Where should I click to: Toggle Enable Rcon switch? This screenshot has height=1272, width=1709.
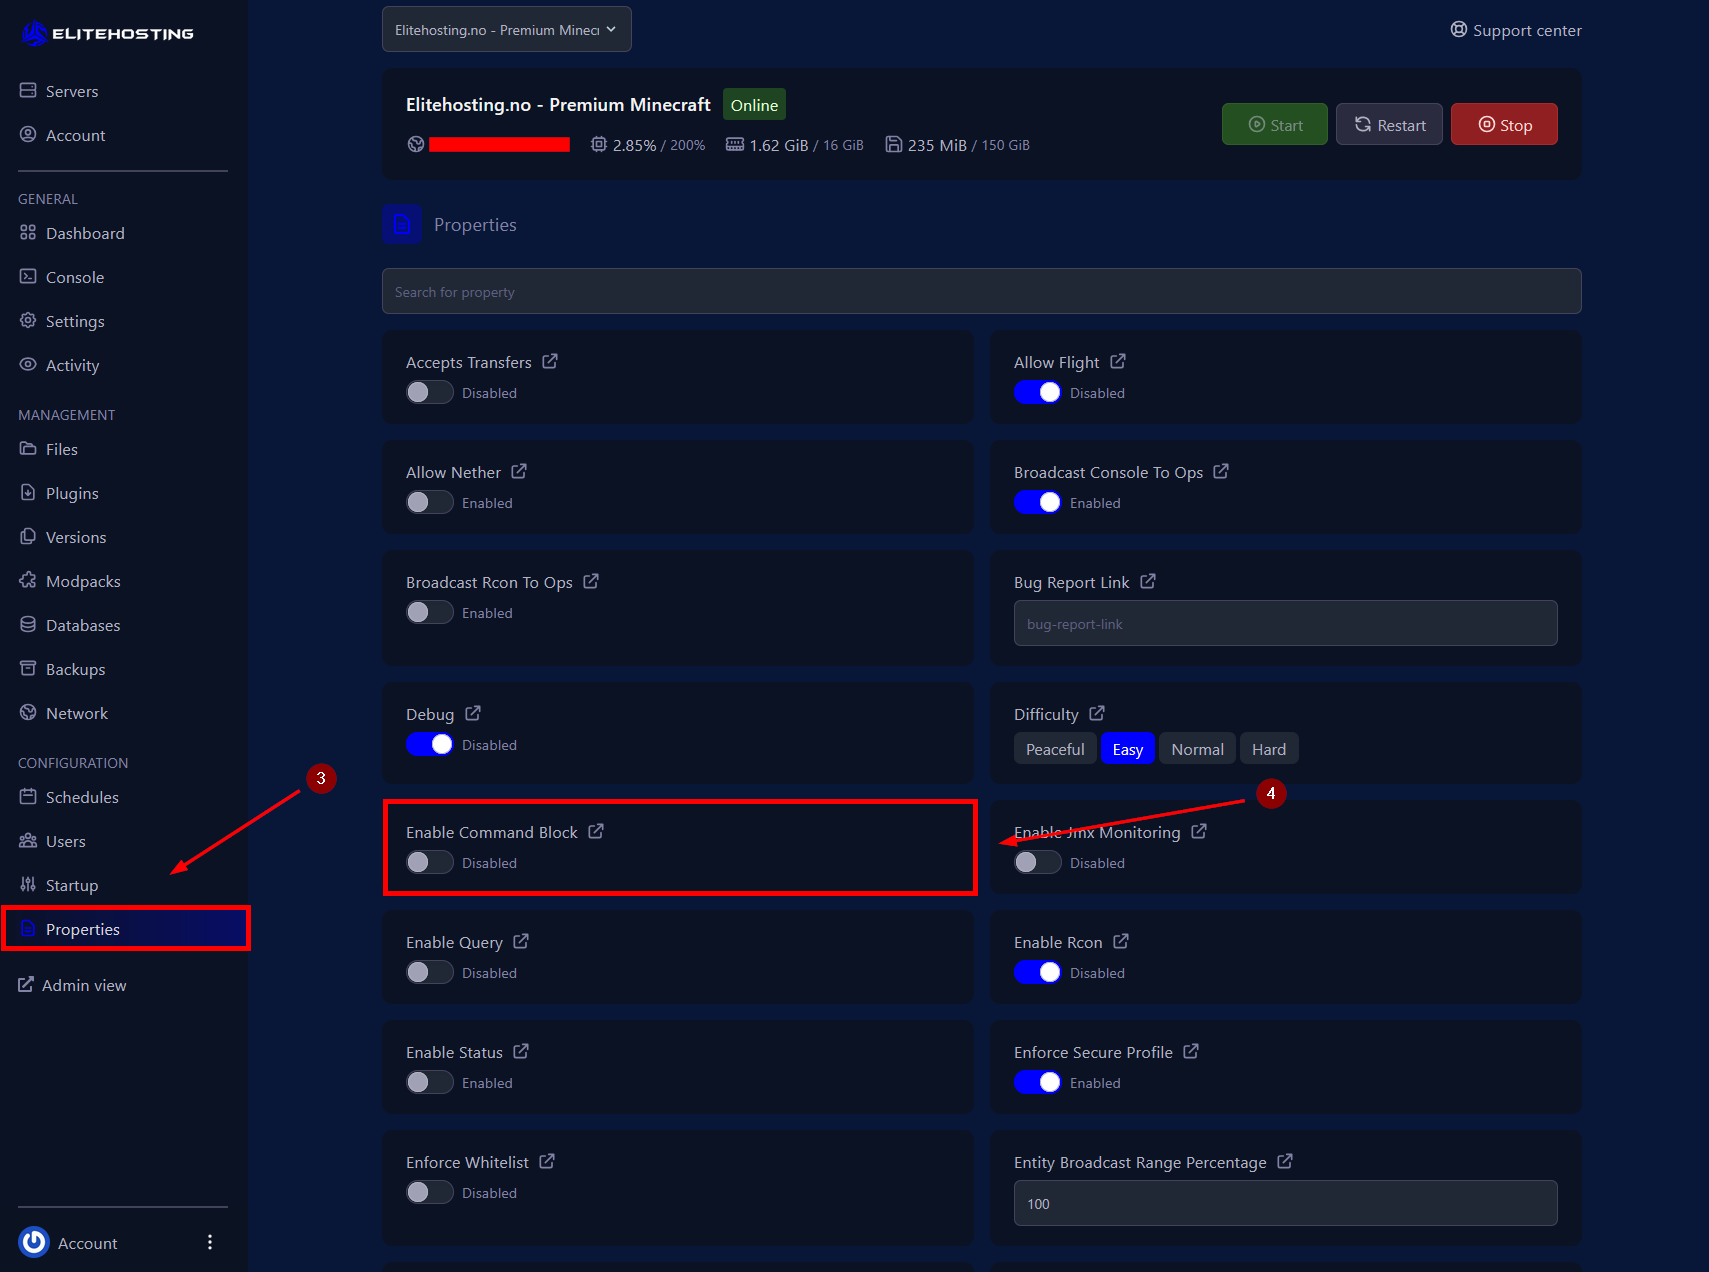pos(1038,972)
